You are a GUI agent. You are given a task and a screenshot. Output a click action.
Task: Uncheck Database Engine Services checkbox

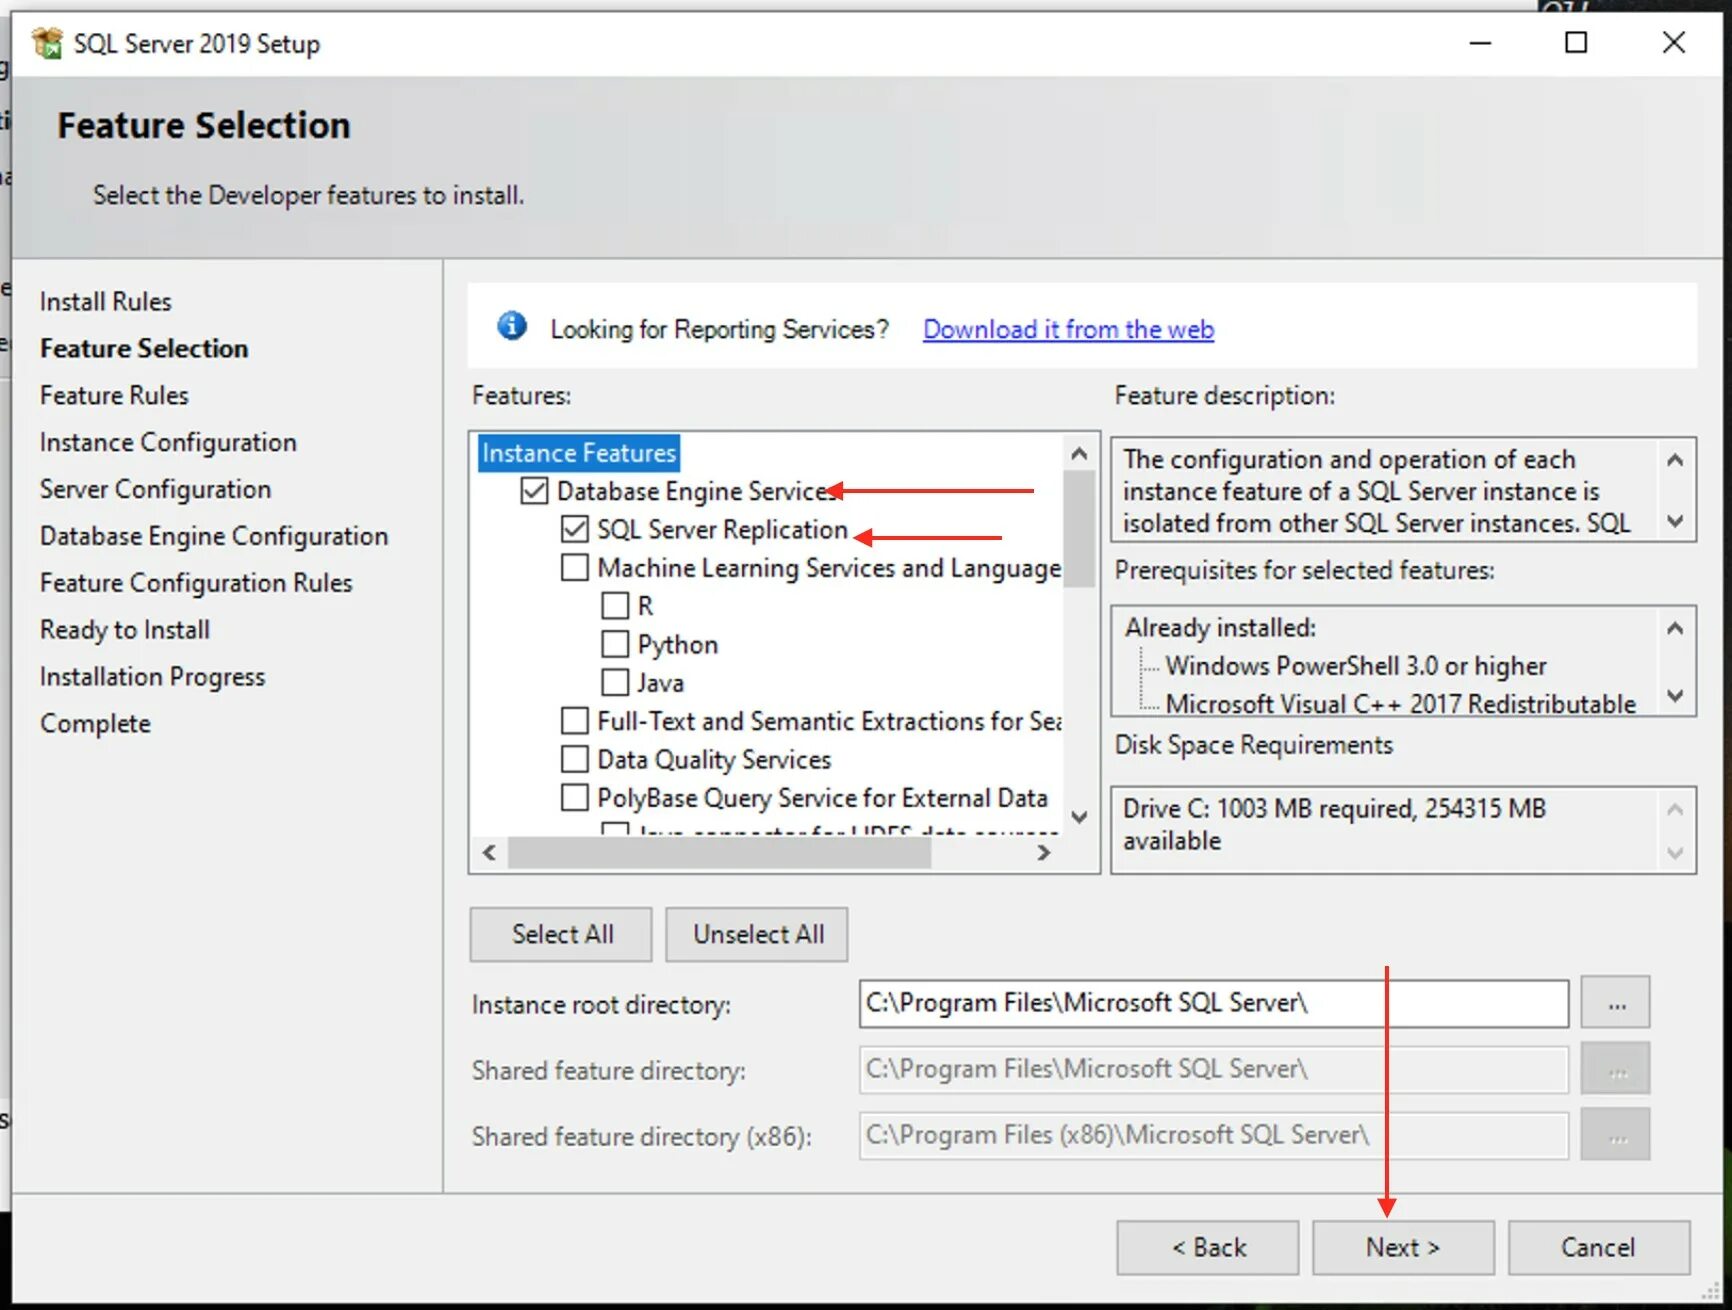[535, 491]
